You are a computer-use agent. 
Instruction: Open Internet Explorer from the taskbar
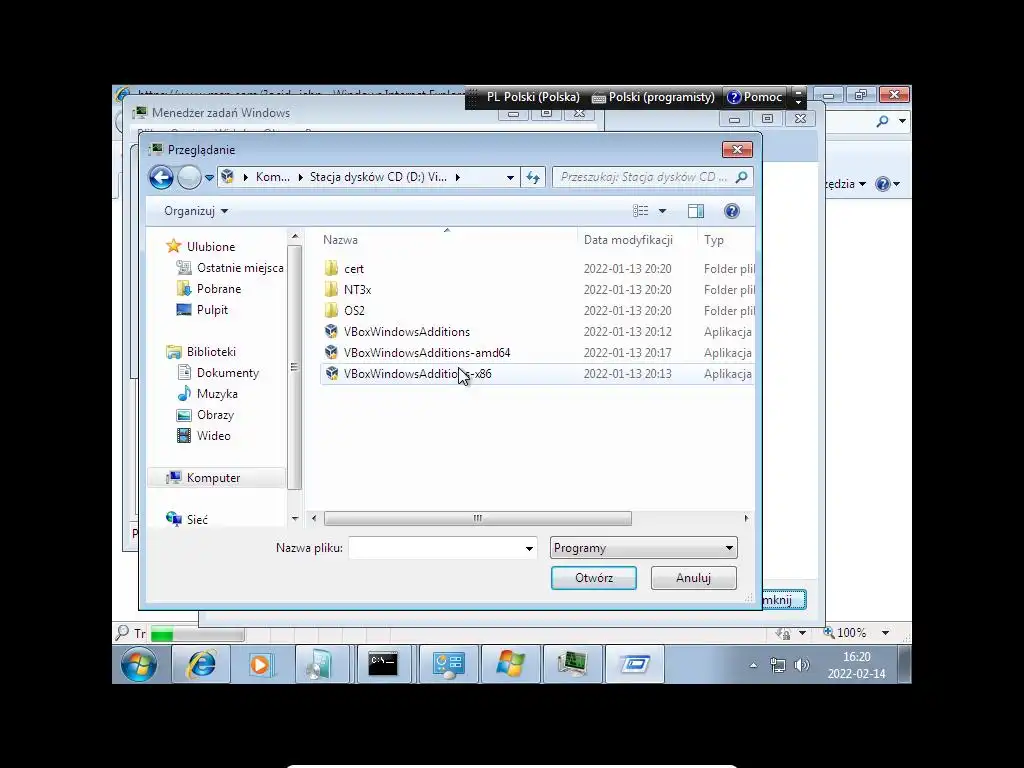click(201, 665)
